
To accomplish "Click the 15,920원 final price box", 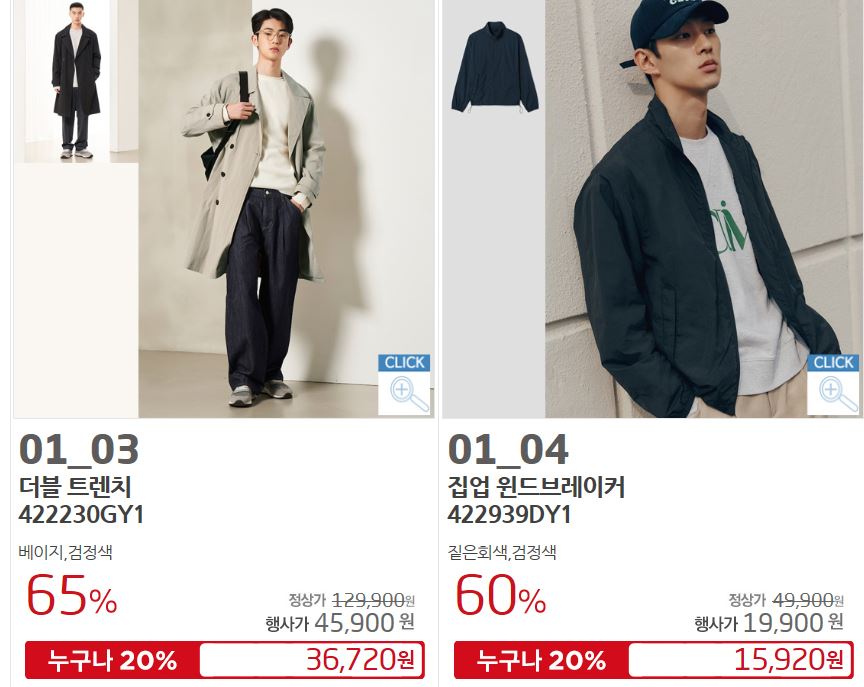I will click(x=740, y=660).
